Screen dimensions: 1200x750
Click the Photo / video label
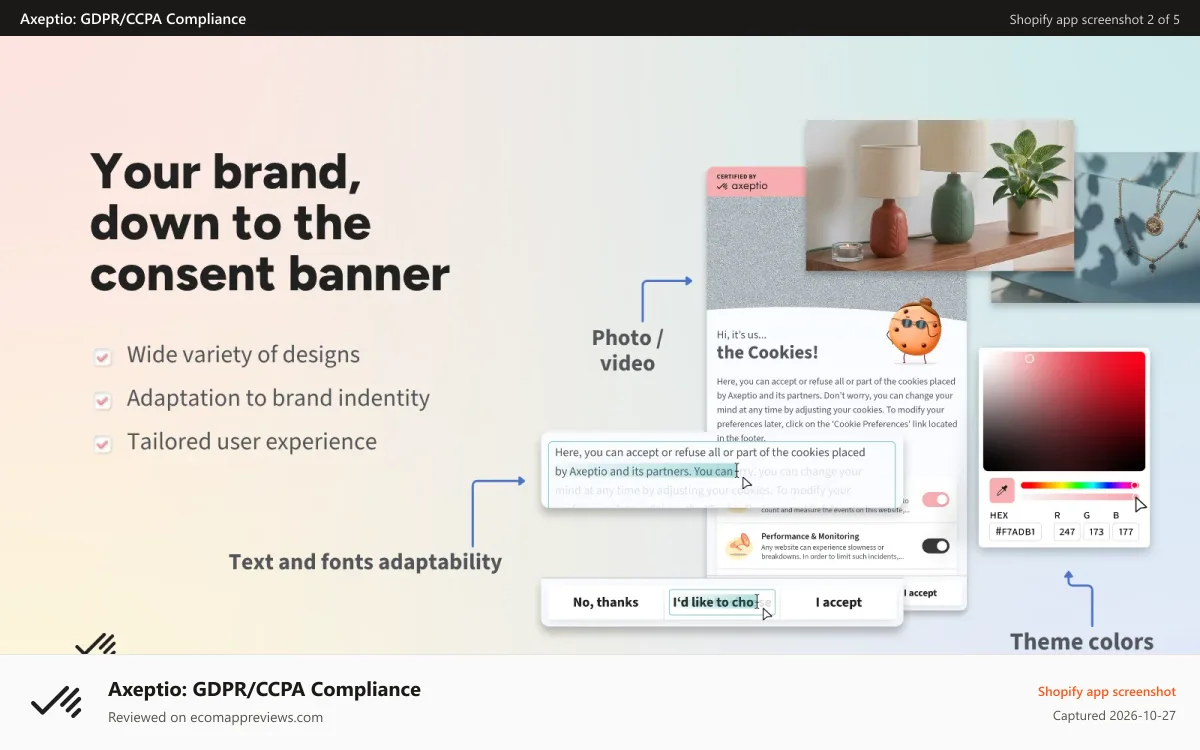coord(627,350)
